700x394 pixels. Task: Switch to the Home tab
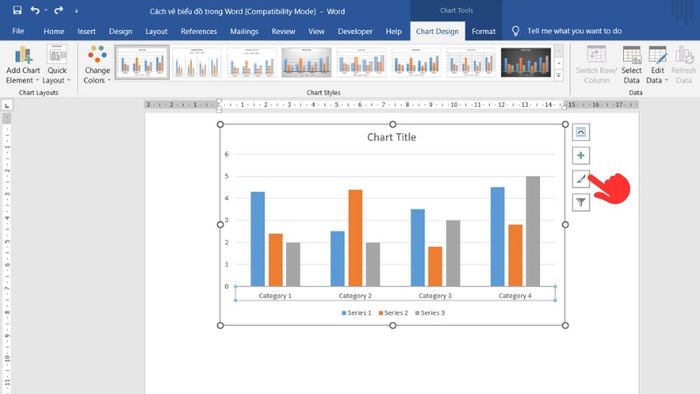(54, 31)
